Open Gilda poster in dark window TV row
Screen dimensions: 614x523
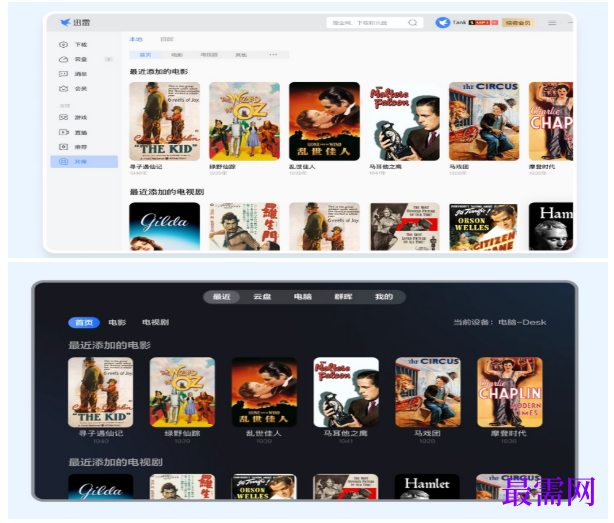click(x=101, y=487)
